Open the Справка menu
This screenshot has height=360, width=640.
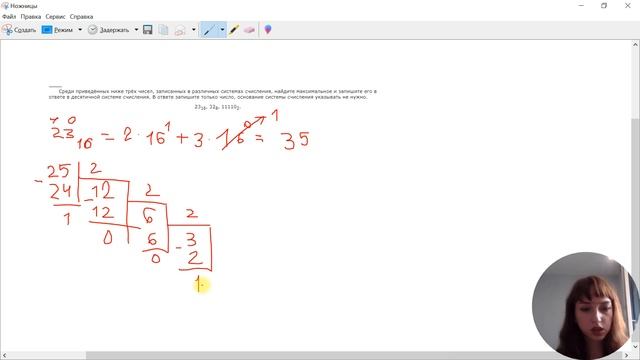point(82,17)
